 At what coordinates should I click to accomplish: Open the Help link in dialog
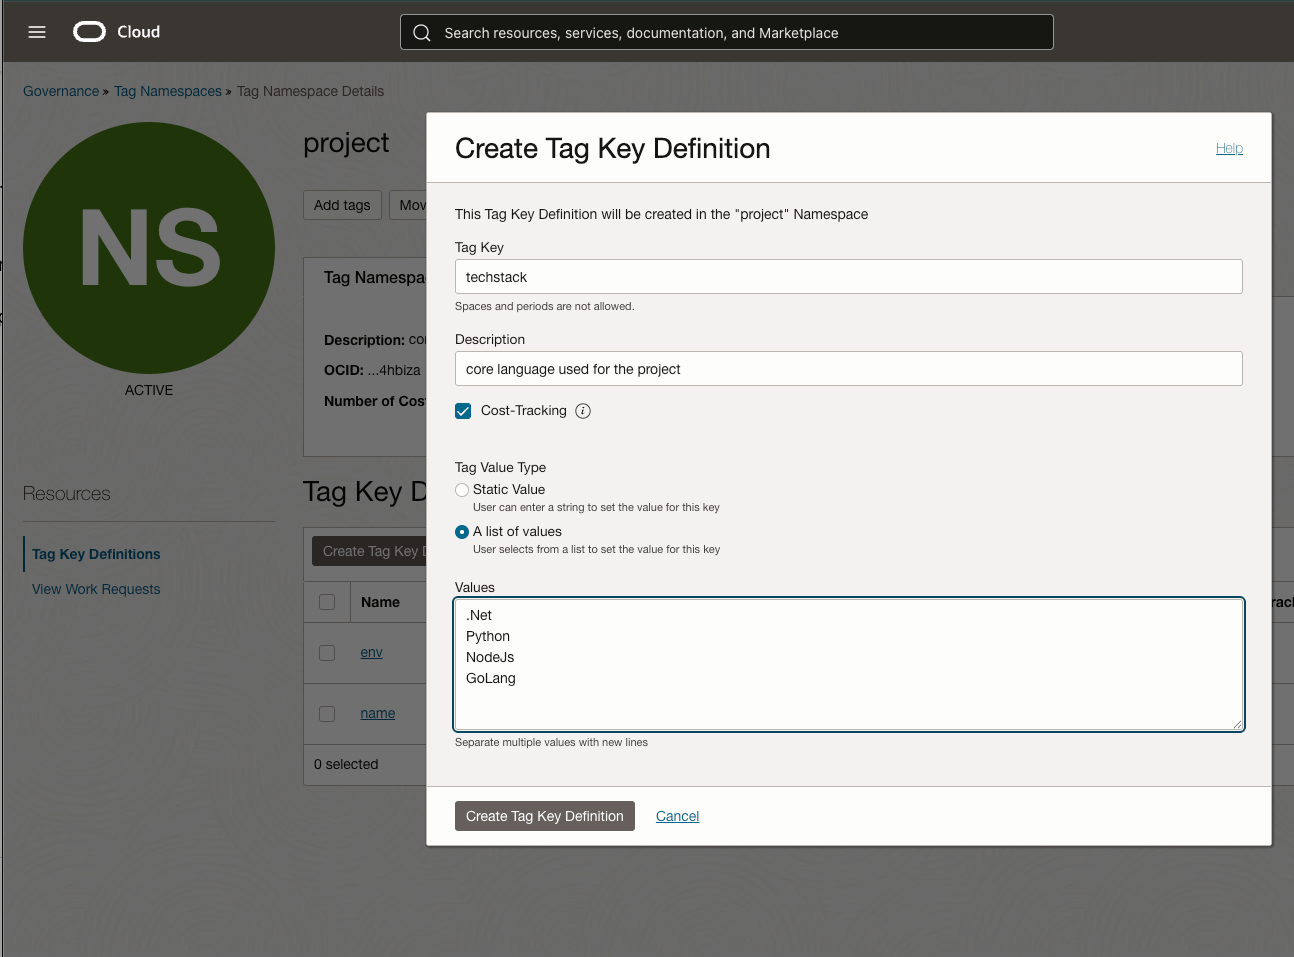point(1229,148)
